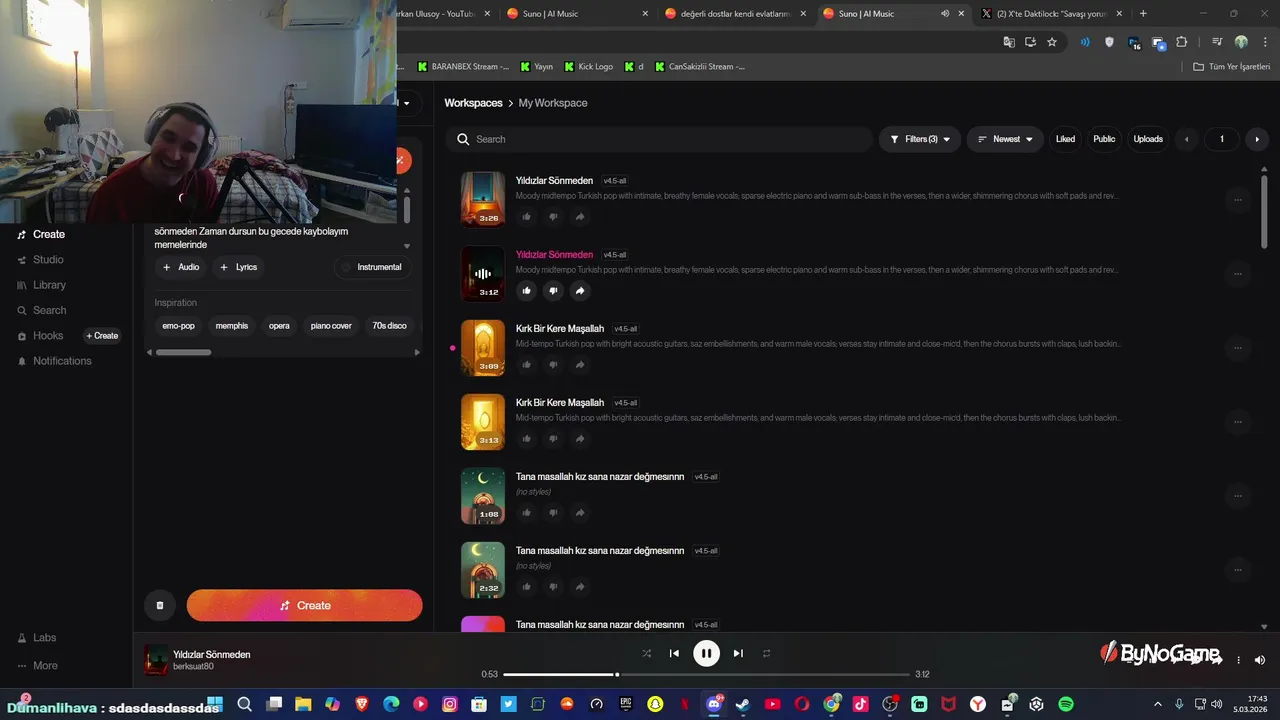The height and width of the screenshot is (720, 1280).
Task: Open the Kırk Bir Kere Maşallah 3:13 cover thumbnail
Action: pos(483,421)
